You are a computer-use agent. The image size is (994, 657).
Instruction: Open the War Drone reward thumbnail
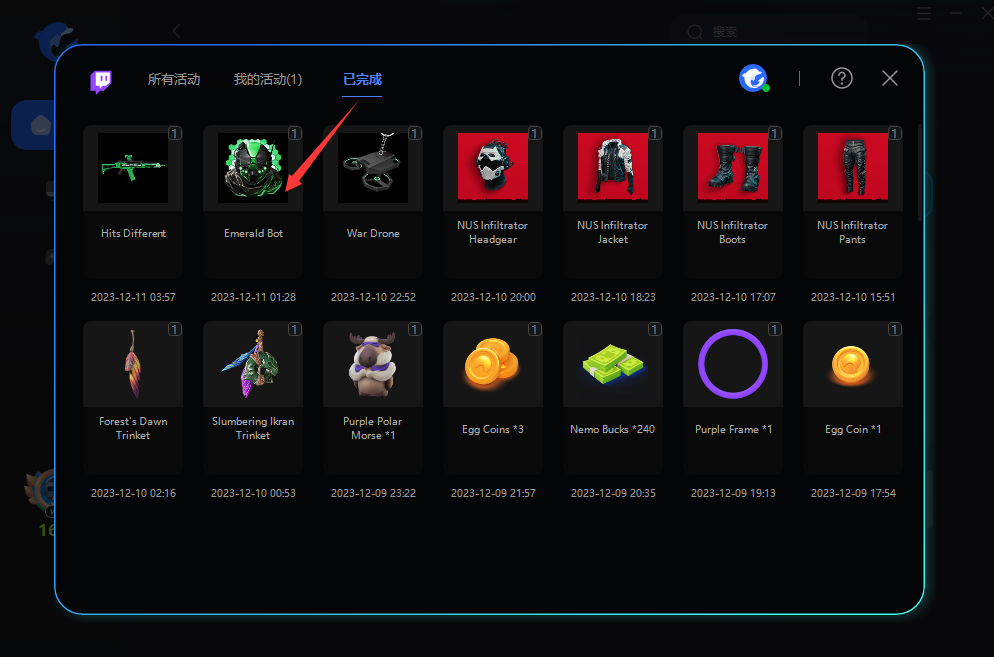(x=373, y=168)
